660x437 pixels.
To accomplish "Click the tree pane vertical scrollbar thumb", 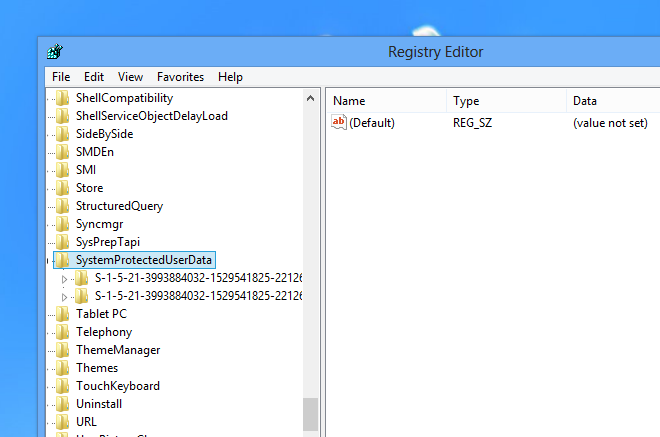I will [x=310, y=413].
